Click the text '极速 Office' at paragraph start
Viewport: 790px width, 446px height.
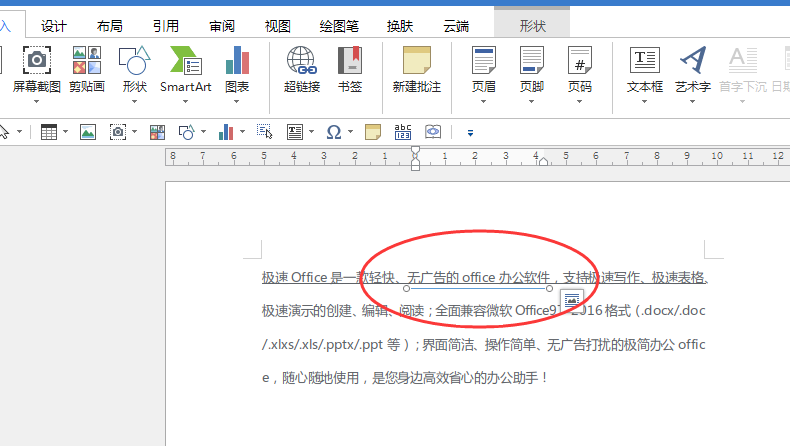pyautogui.click(x=294, y=277)
